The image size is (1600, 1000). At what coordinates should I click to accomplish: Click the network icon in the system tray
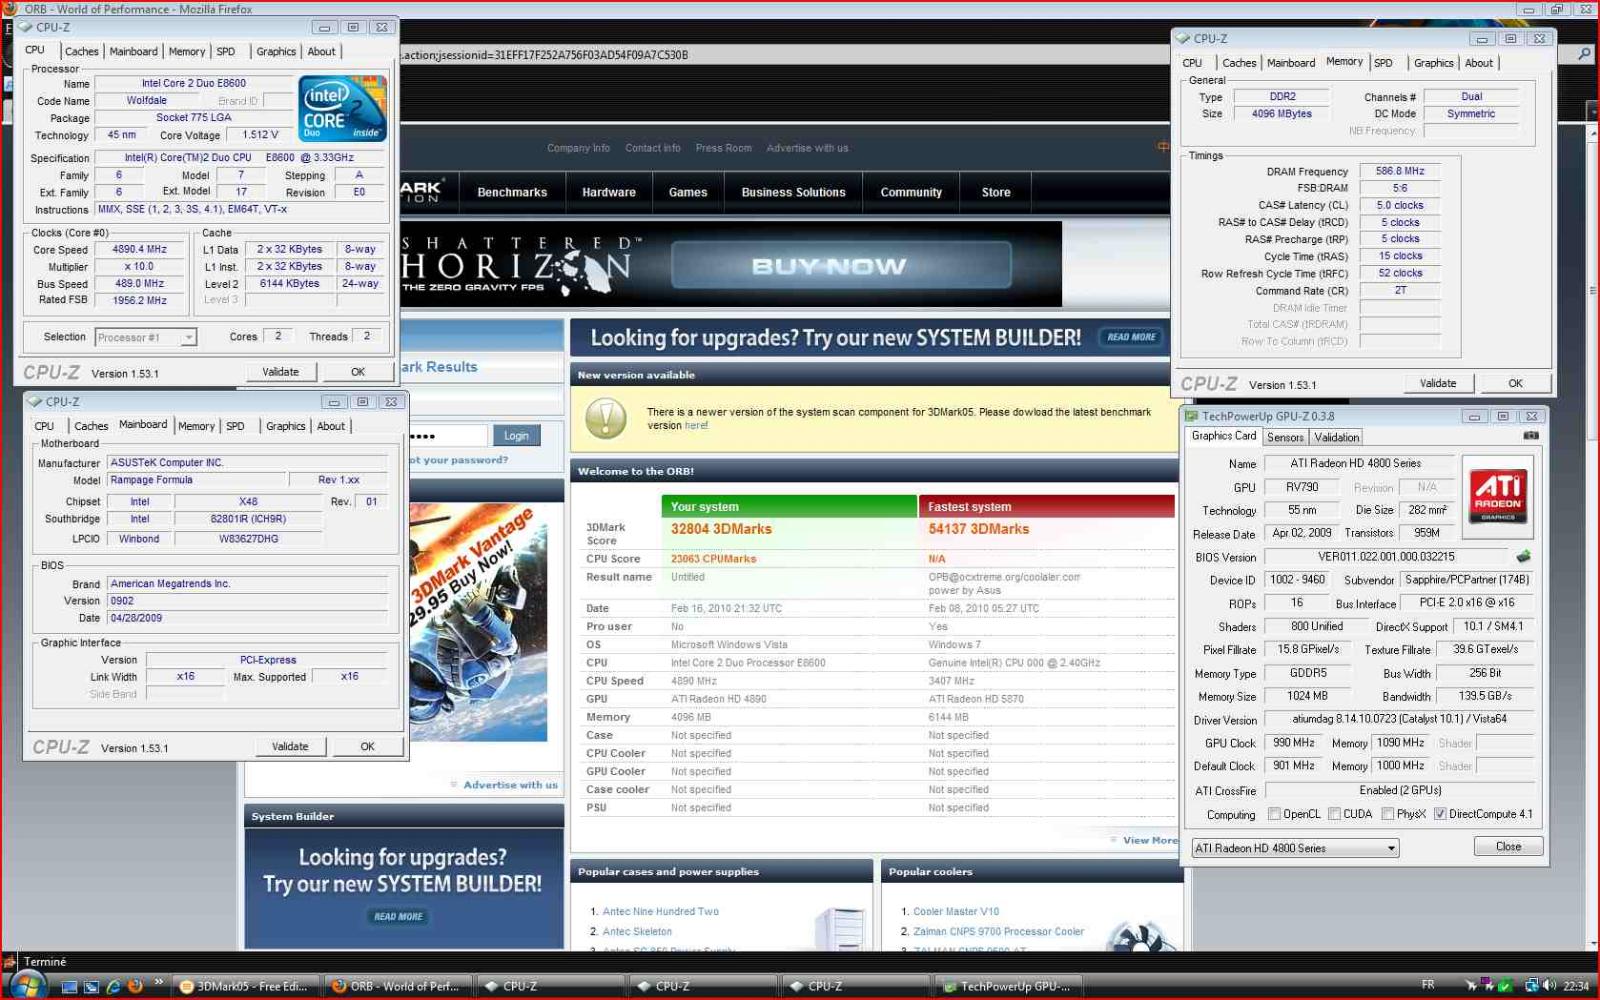1531,986
